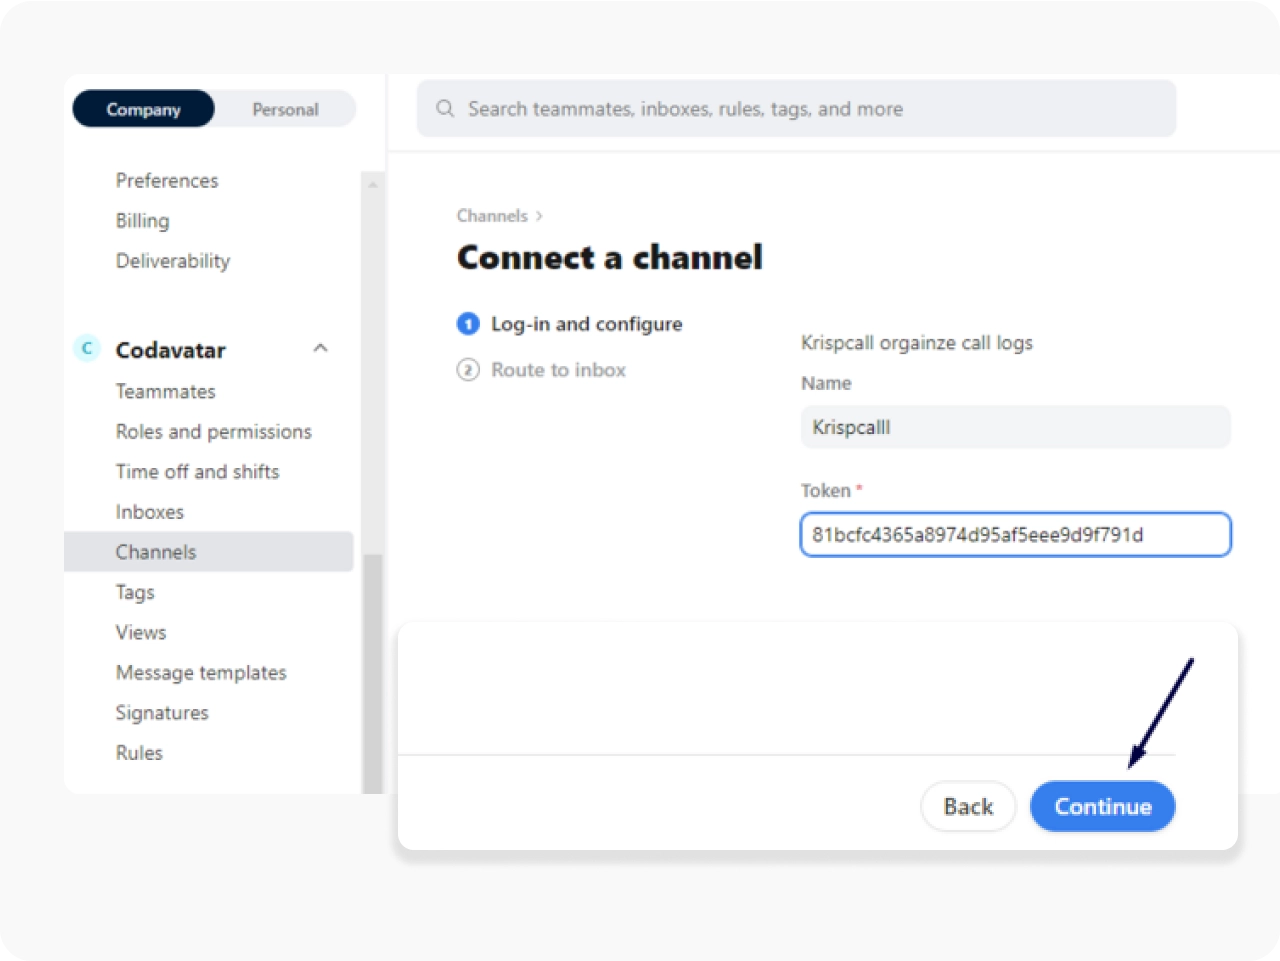
Task: Open Deliverability settings
Action: pos(173,261)
